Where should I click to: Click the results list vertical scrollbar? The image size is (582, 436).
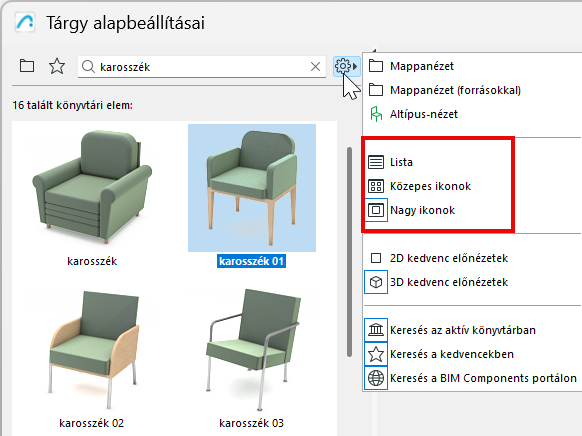(349, 252)
